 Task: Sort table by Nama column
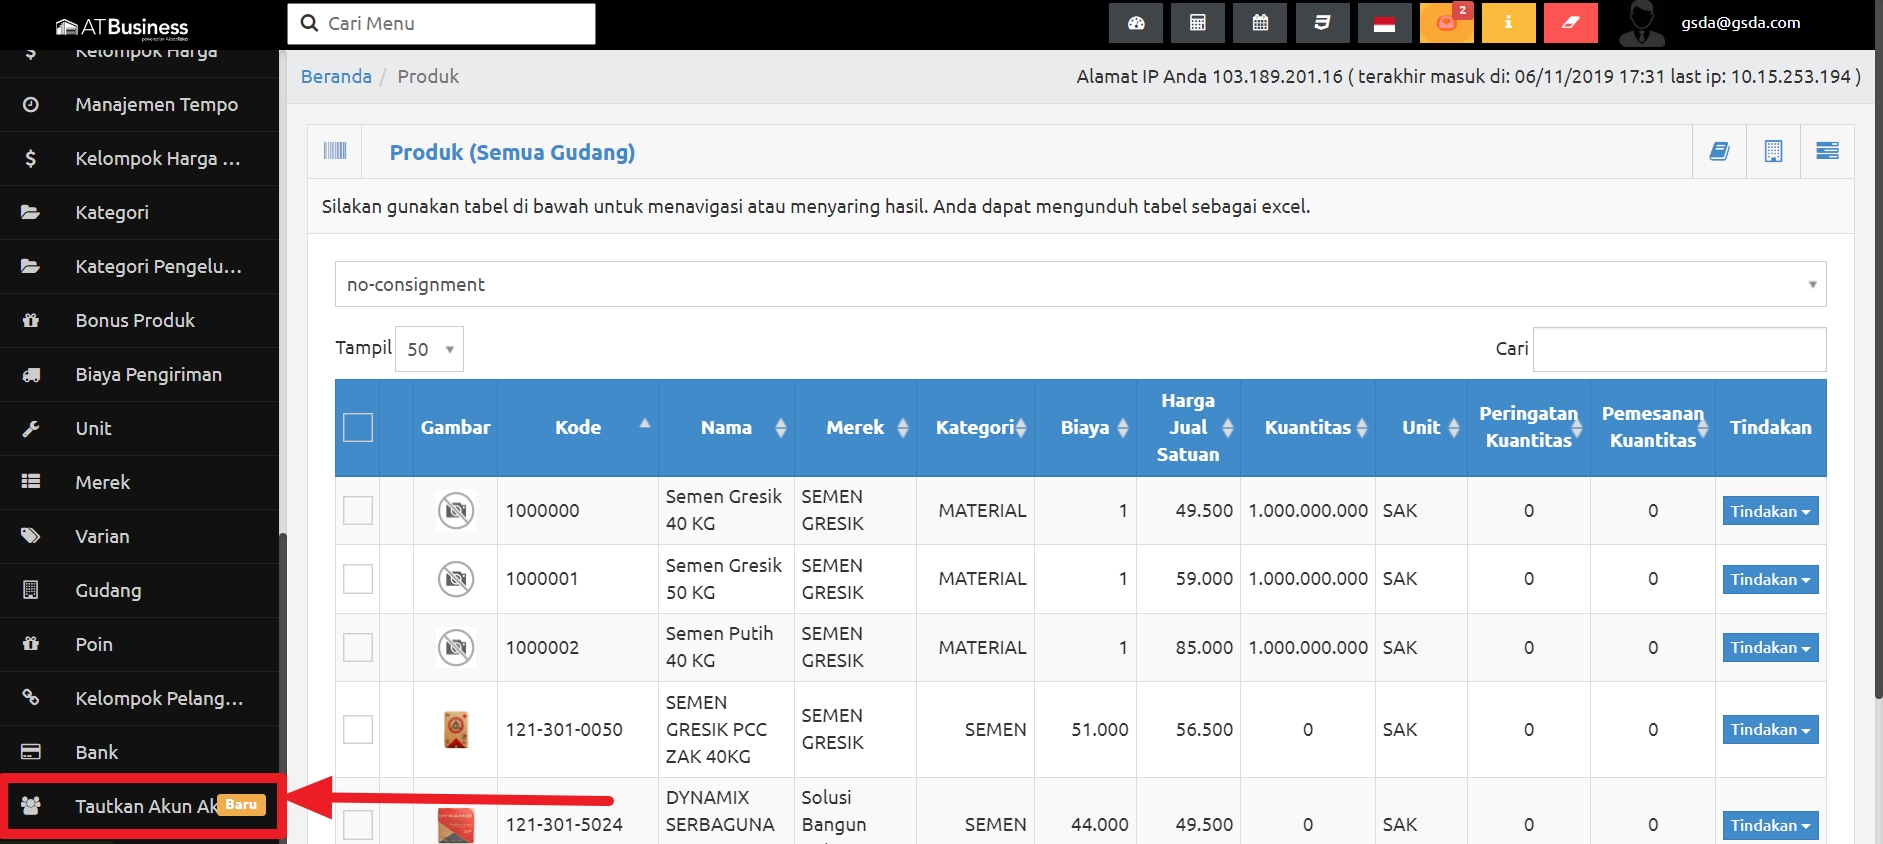(x=726, y=427)
